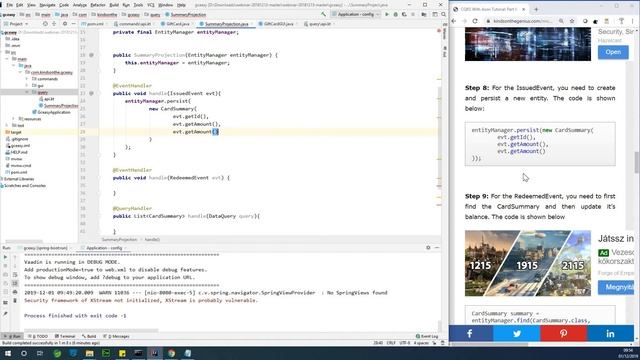Switch to the pom.xml editor tab

coord(93,24)
